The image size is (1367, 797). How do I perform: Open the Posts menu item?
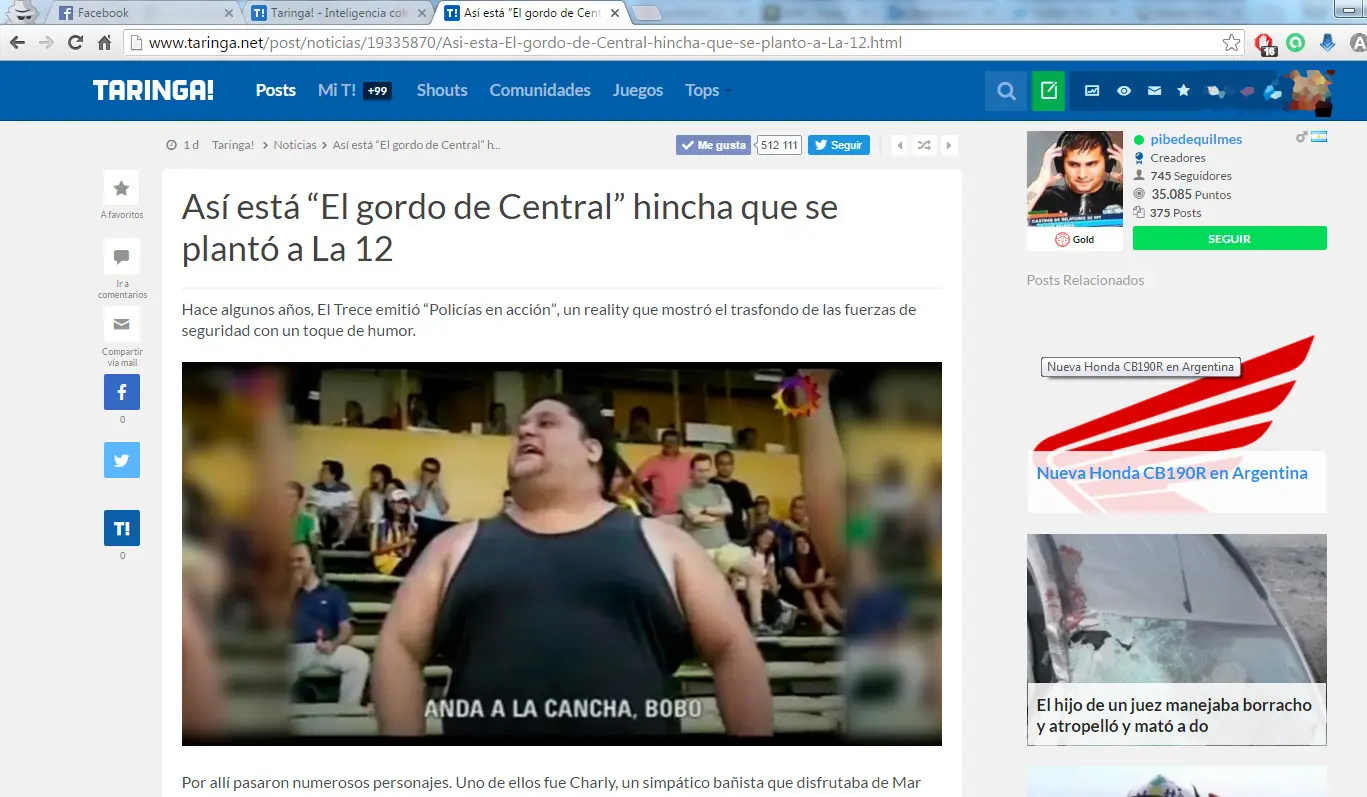[276, 90]
